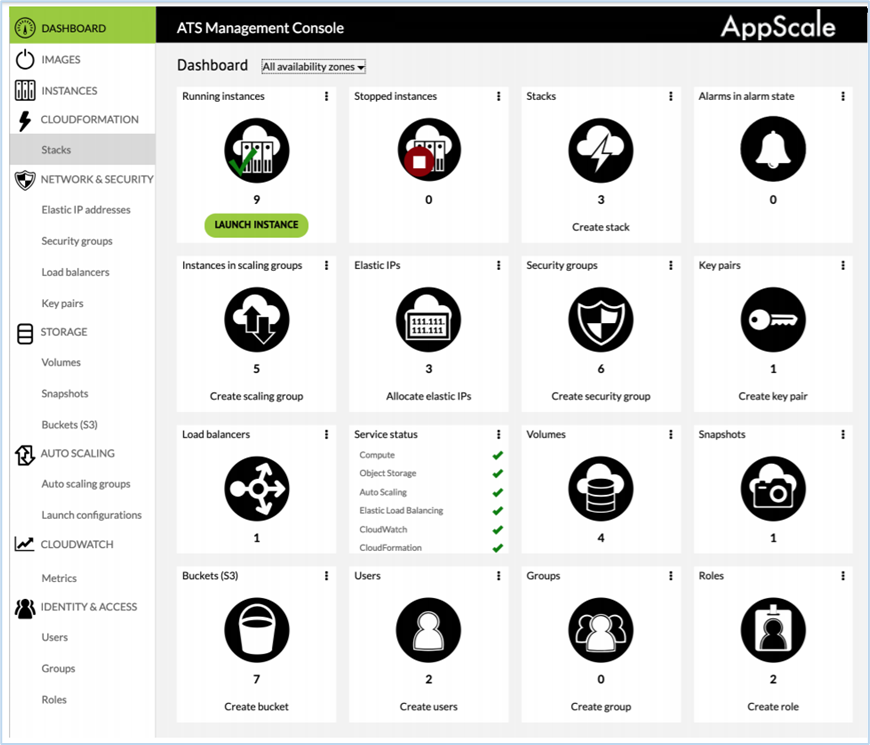Viewport: 870px width, 745px height.
Task: Click the Create bucket link
Action: click(256, 706)
